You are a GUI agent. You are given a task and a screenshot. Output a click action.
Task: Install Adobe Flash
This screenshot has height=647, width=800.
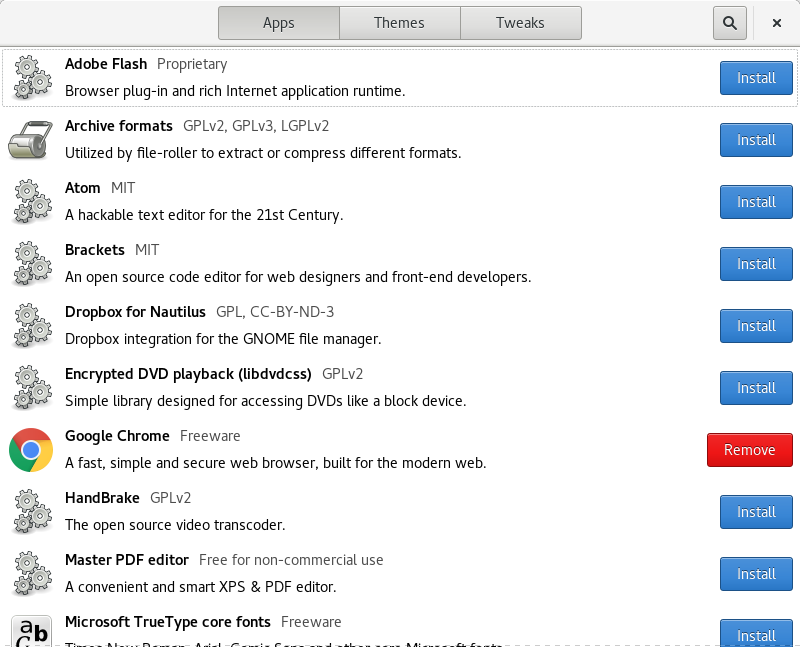756,78
